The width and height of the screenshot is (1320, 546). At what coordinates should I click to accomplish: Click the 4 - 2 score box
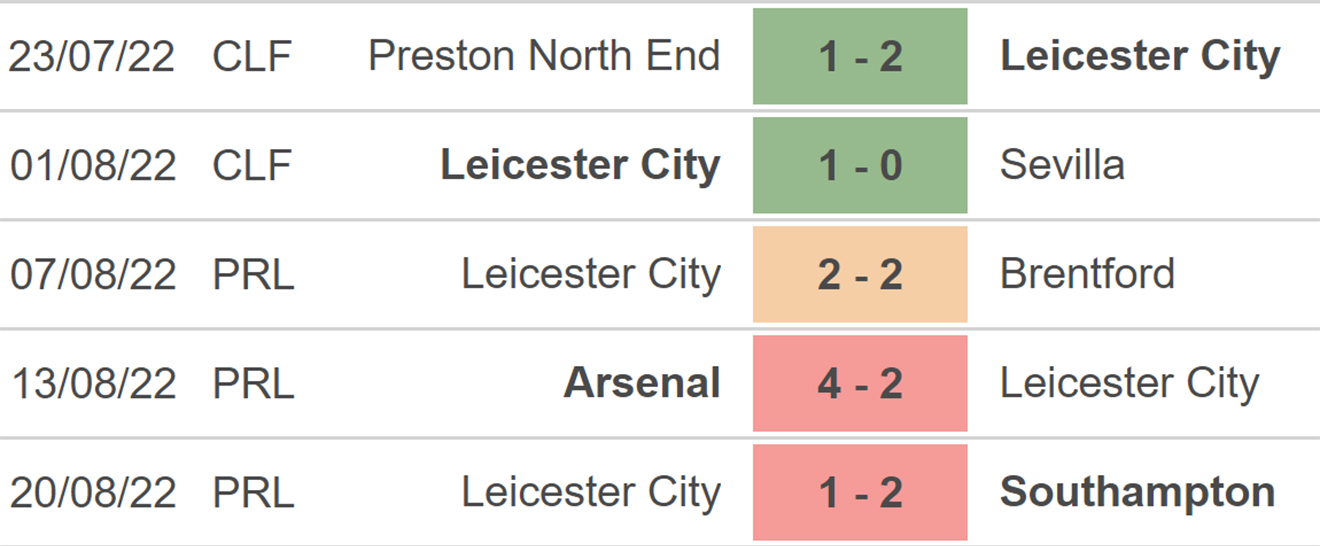click(860, 383)
